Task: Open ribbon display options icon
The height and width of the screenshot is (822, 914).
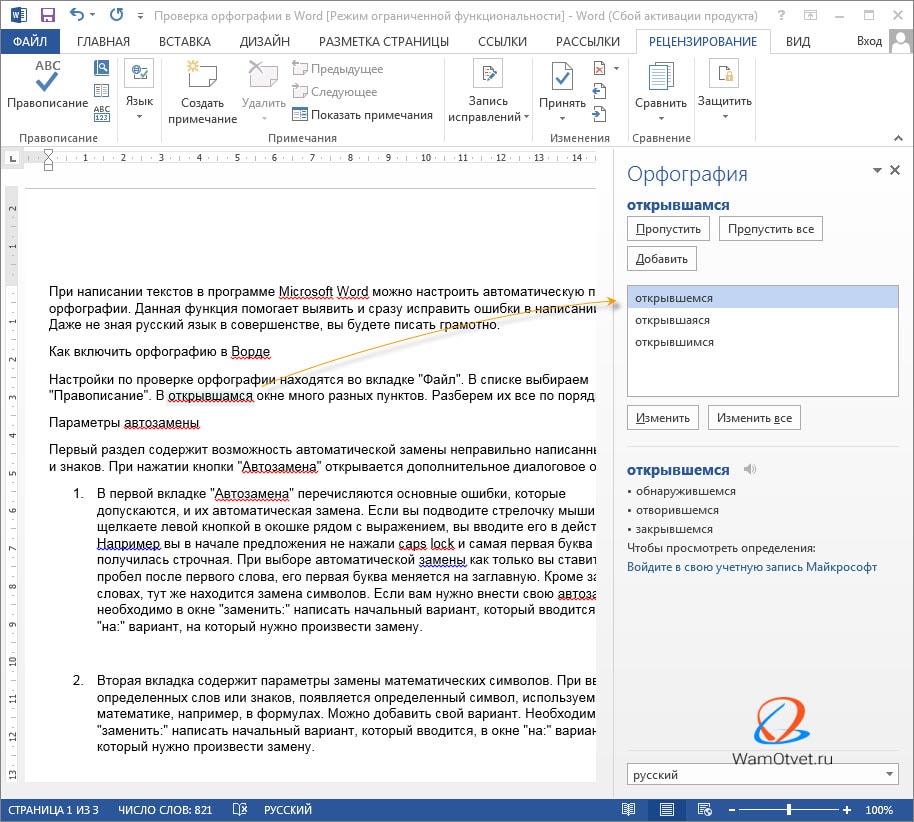Action: coord(810,16)
